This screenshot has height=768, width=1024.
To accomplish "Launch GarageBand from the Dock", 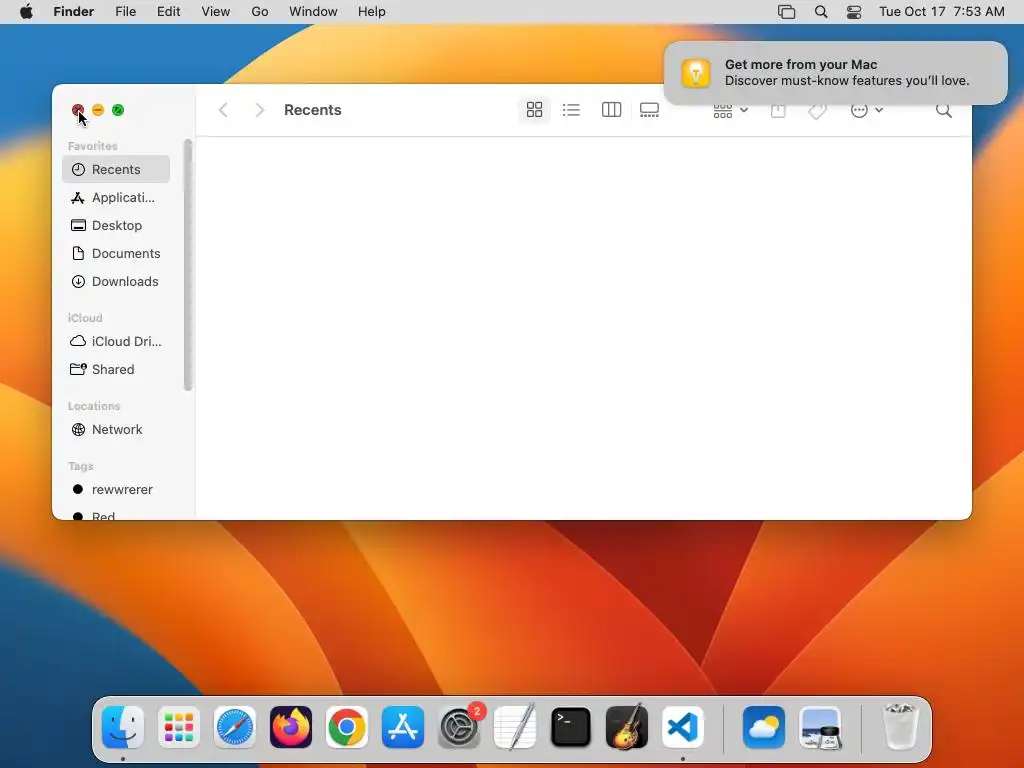I will (627, 727).
